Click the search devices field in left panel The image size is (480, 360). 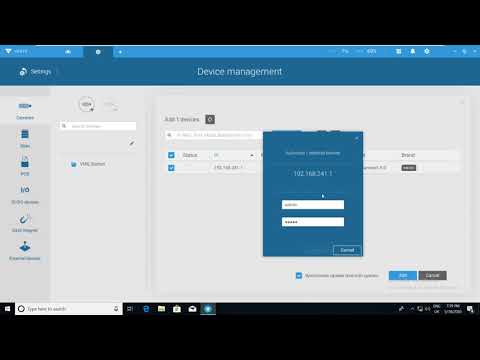click(98, 126)
